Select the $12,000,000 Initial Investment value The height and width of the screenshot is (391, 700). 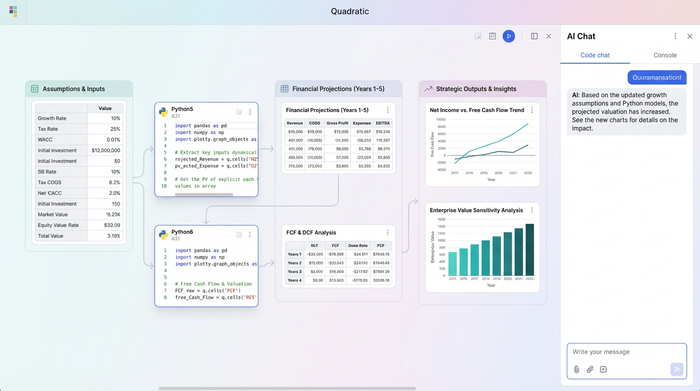[106, 150]
